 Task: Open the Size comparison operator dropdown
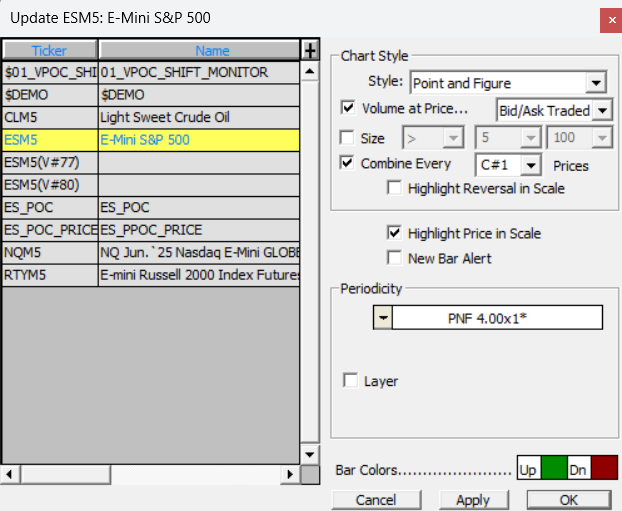coord(453,138)
